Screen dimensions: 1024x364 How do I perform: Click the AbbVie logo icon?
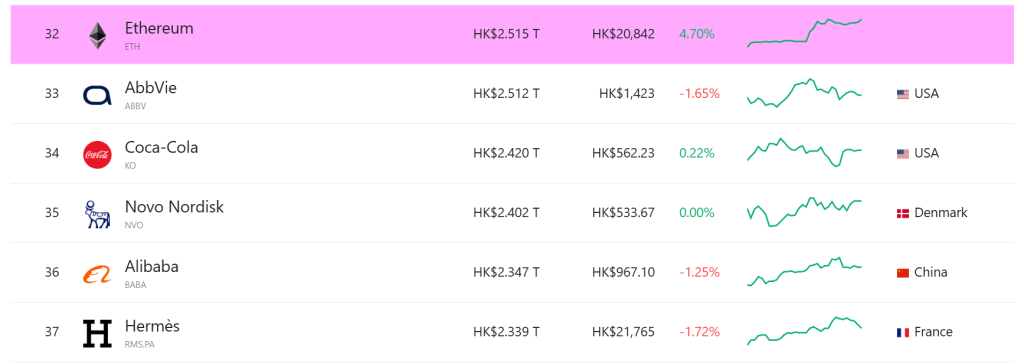coord(97,95)
